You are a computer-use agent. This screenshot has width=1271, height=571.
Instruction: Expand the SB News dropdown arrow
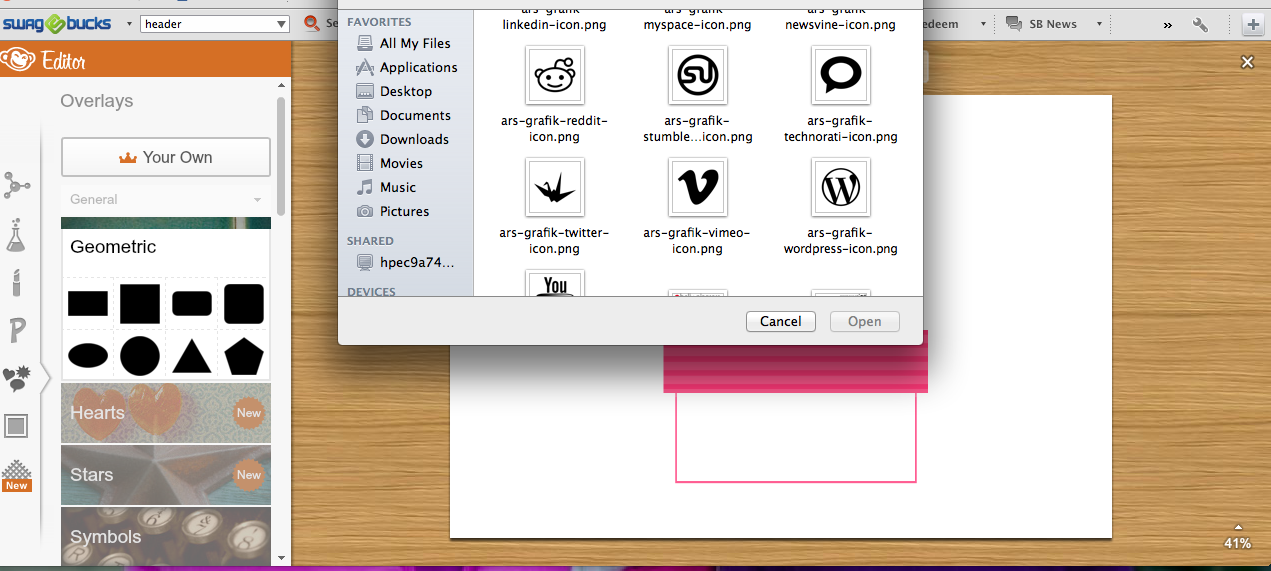point(1099,24)
